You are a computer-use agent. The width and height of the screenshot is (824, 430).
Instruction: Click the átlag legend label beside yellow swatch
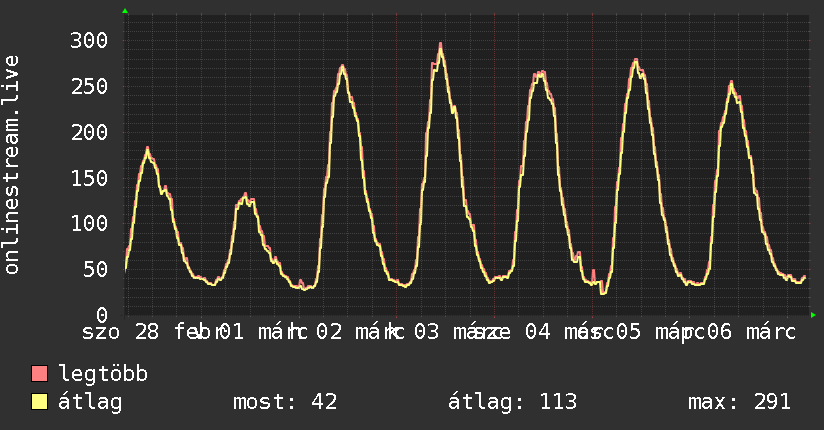[90, 402]
